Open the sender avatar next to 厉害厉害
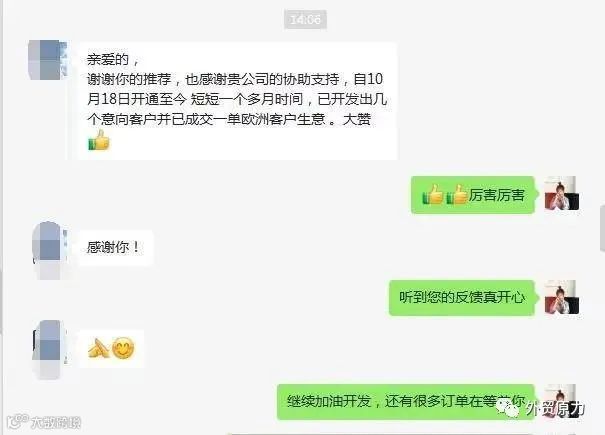 tap(561, 193)
